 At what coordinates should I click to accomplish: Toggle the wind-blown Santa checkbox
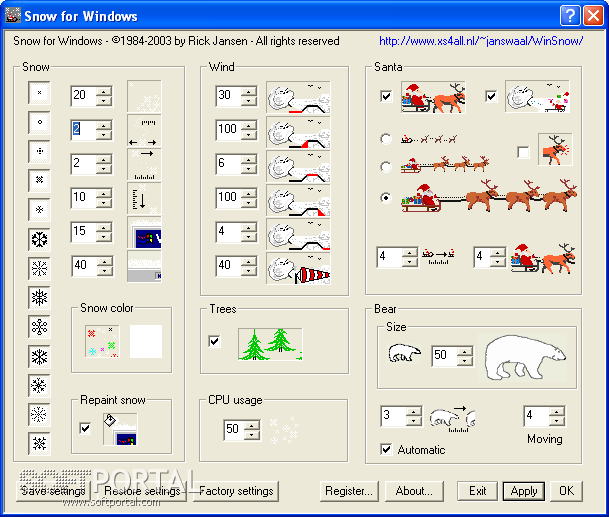point(491,96)
